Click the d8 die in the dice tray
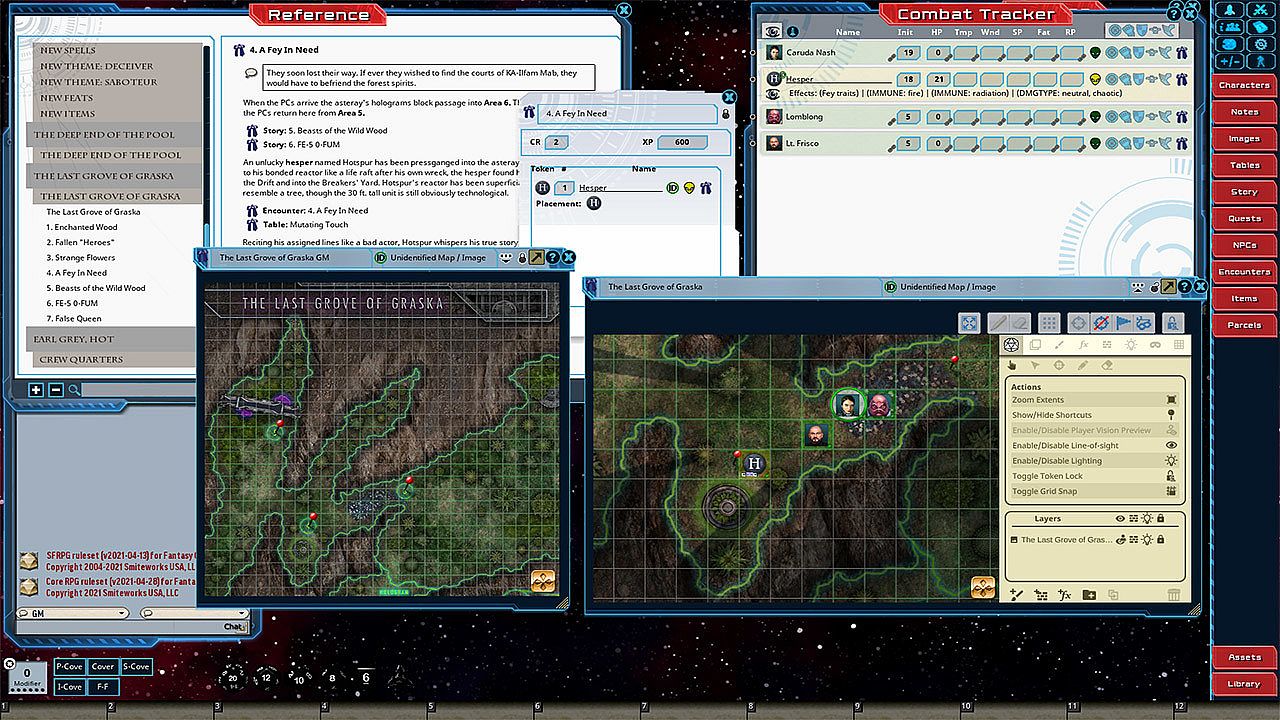Image resolution: width=1280 pixels, height=720 pixels. point(332,678)
